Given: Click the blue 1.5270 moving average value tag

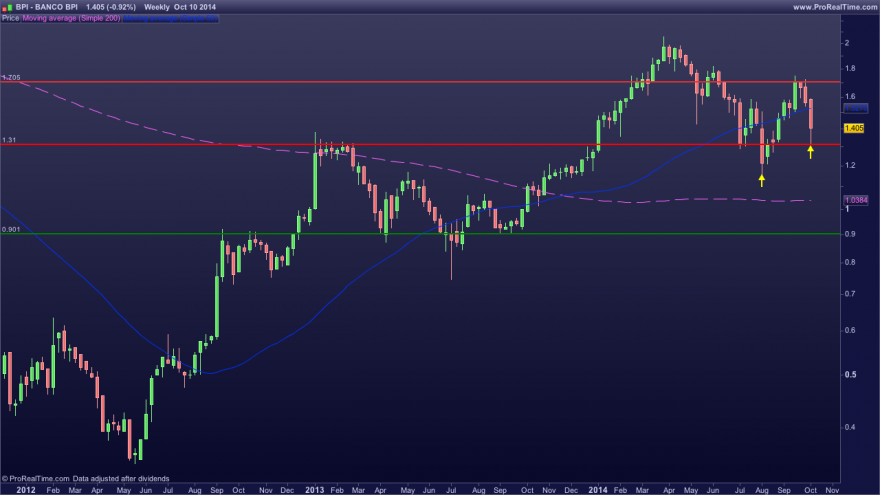Looking at the screenshot, I should 855,108.
